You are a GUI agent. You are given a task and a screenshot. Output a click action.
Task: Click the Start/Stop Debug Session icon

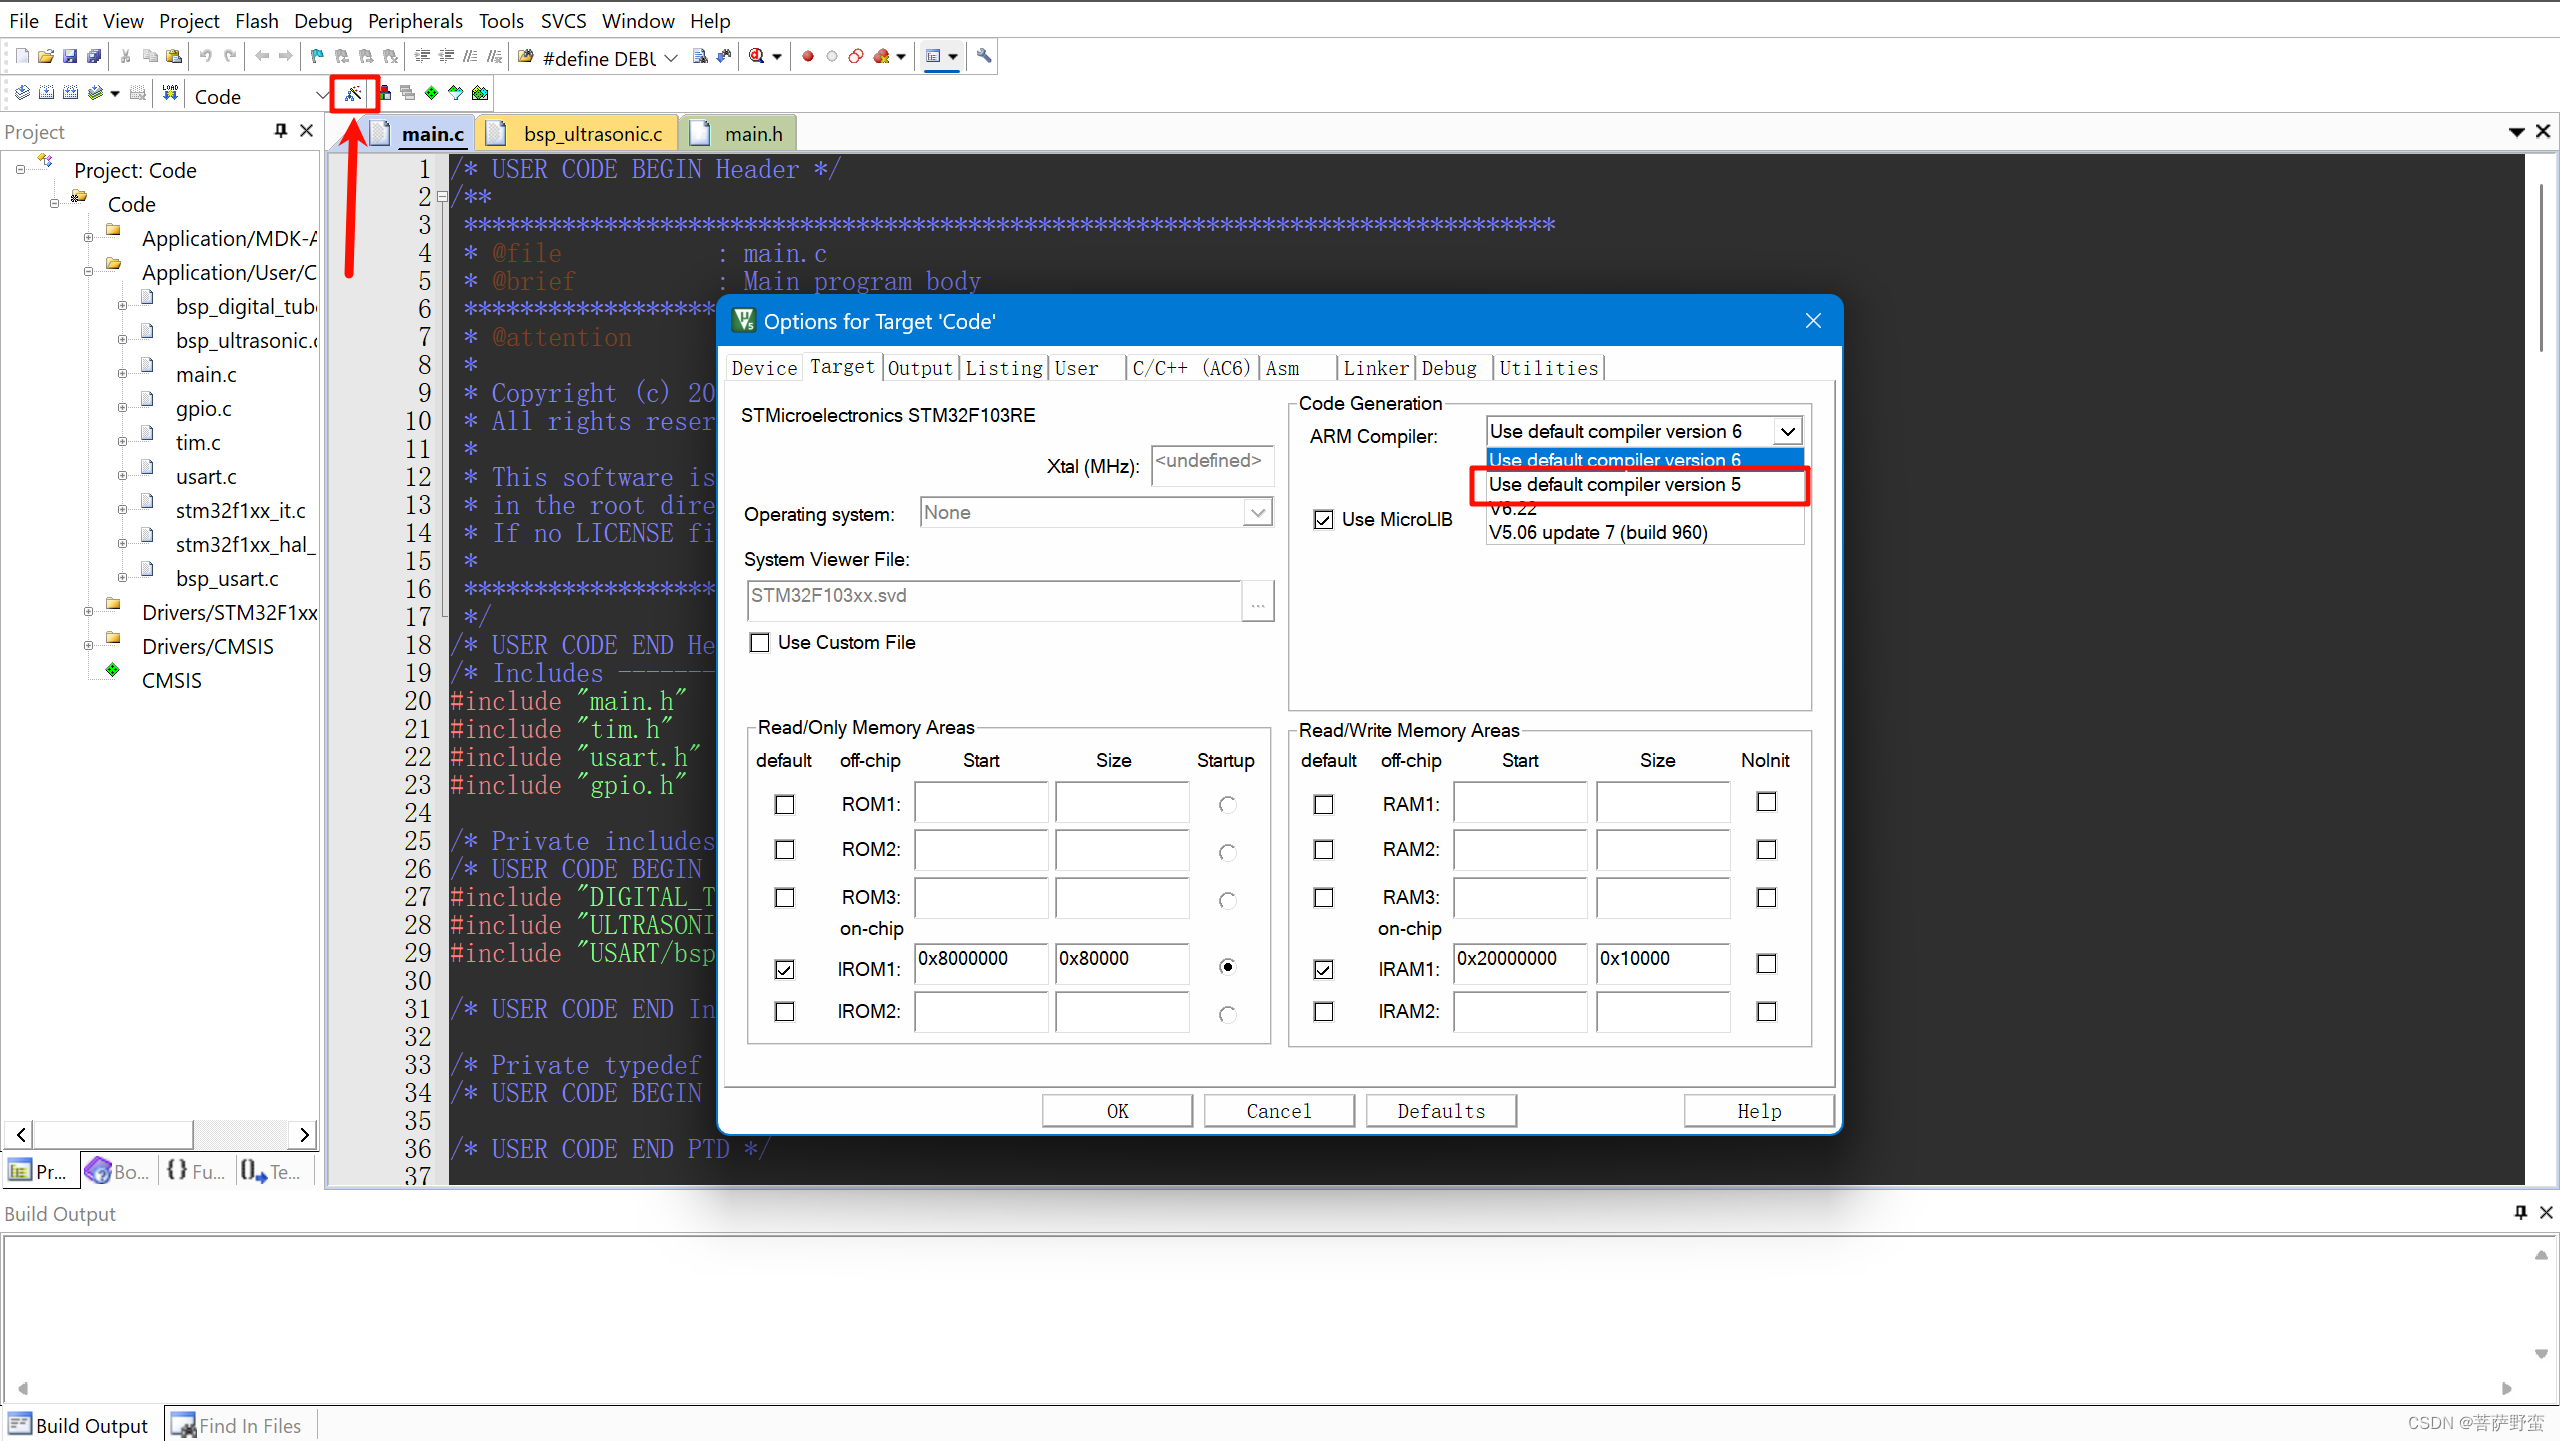(x=757, y=57)
